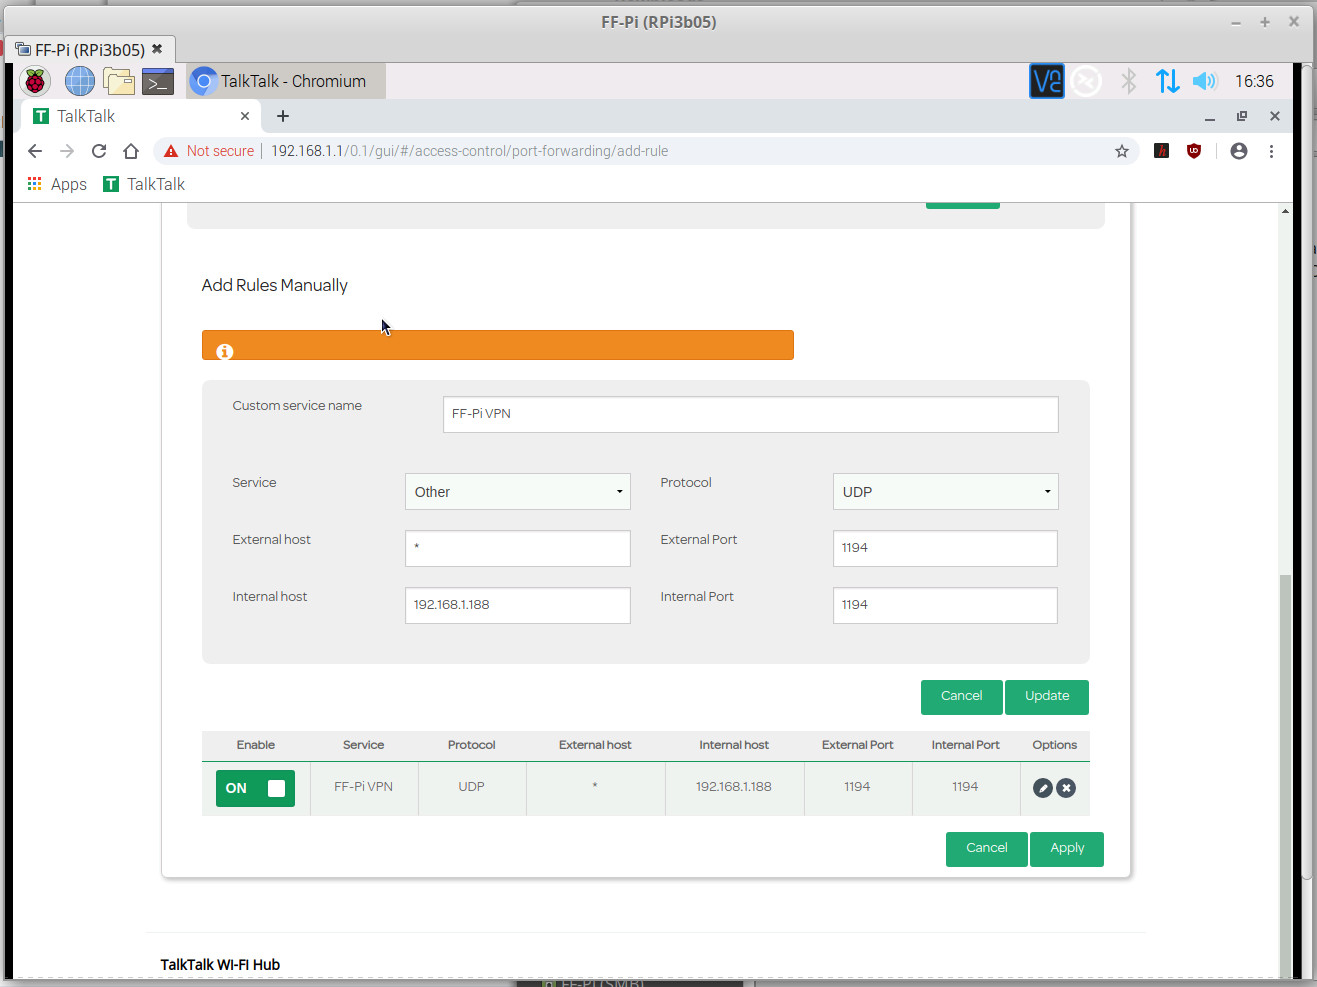This screenshot has height=987, width=1317.
Task: Reload the router page
Action: (98, 151)
